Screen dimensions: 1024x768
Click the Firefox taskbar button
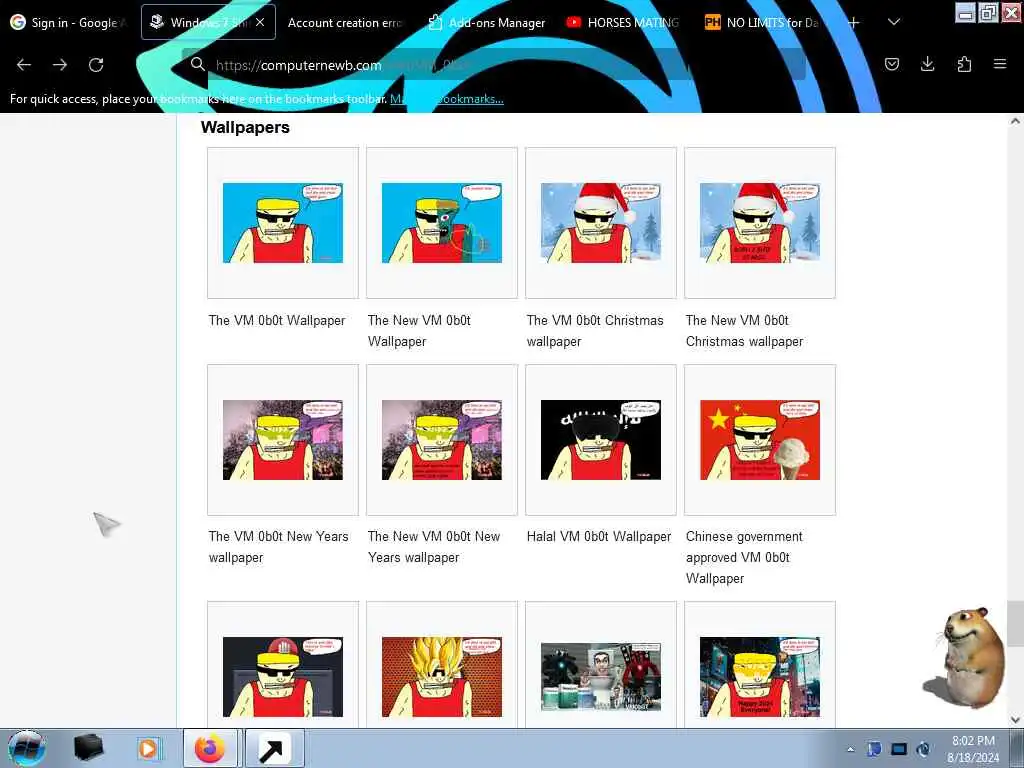click(x=210, y=748)
